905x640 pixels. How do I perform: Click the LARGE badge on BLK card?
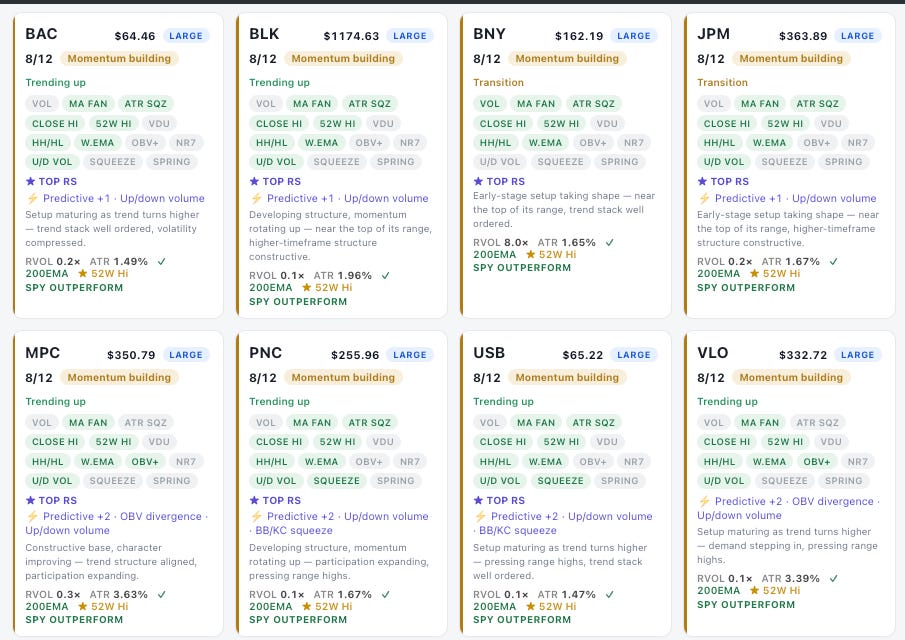coord(410,36)
